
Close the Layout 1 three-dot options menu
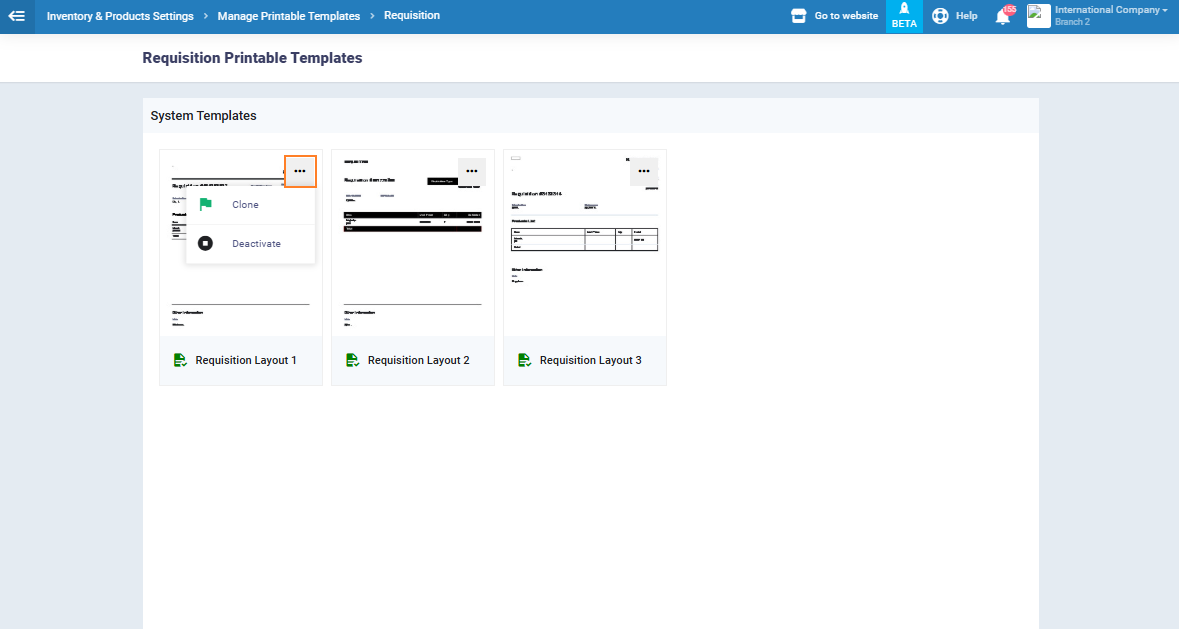click(300, 172)
